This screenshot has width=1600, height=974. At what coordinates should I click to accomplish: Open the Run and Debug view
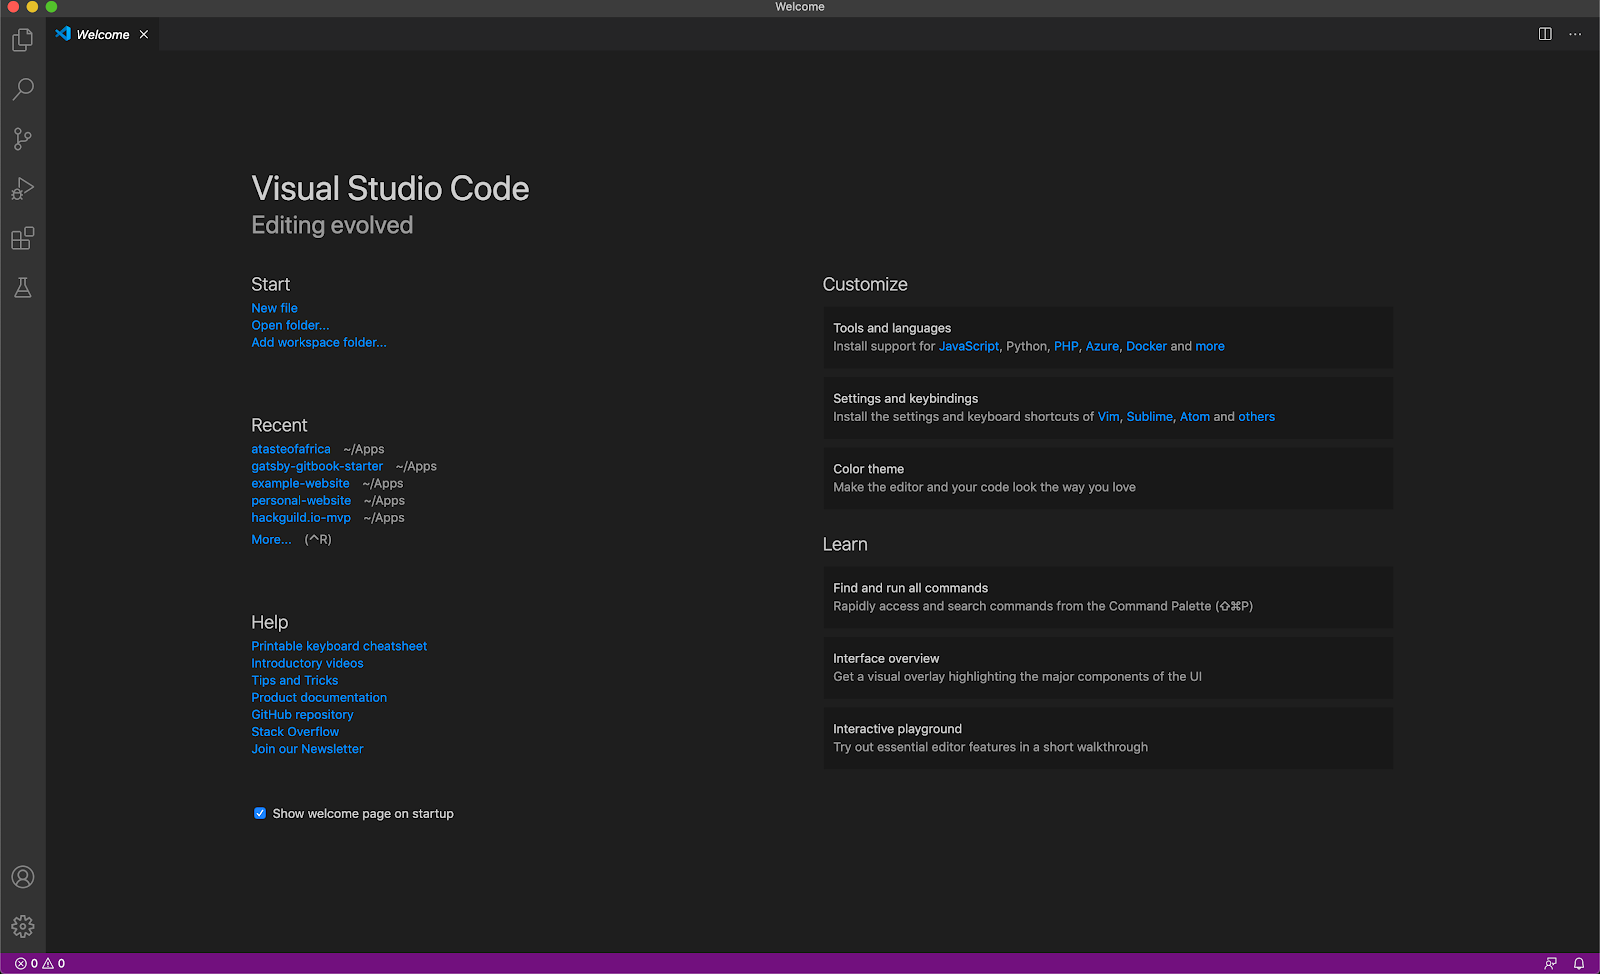tap(23, 189)
